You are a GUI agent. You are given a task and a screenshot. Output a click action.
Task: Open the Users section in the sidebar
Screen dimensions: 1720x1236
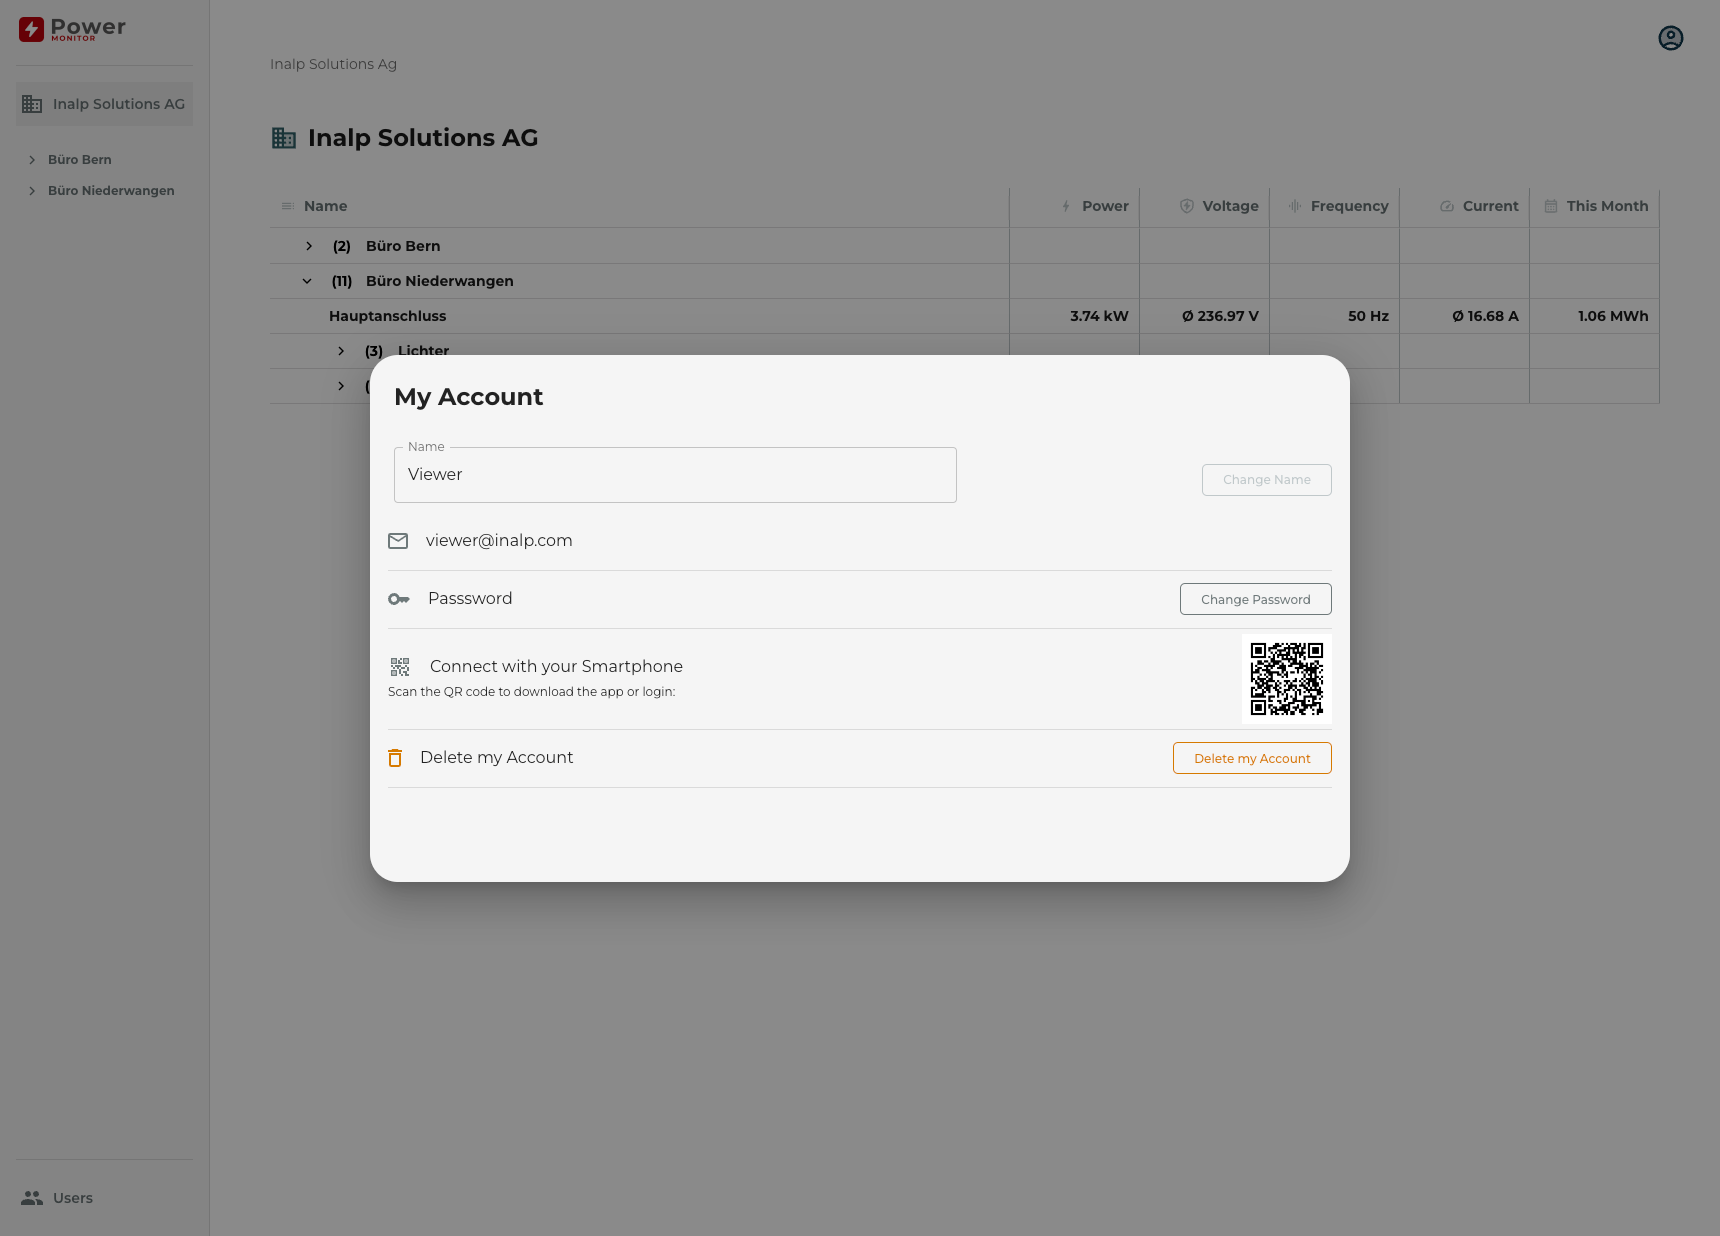72,1198
